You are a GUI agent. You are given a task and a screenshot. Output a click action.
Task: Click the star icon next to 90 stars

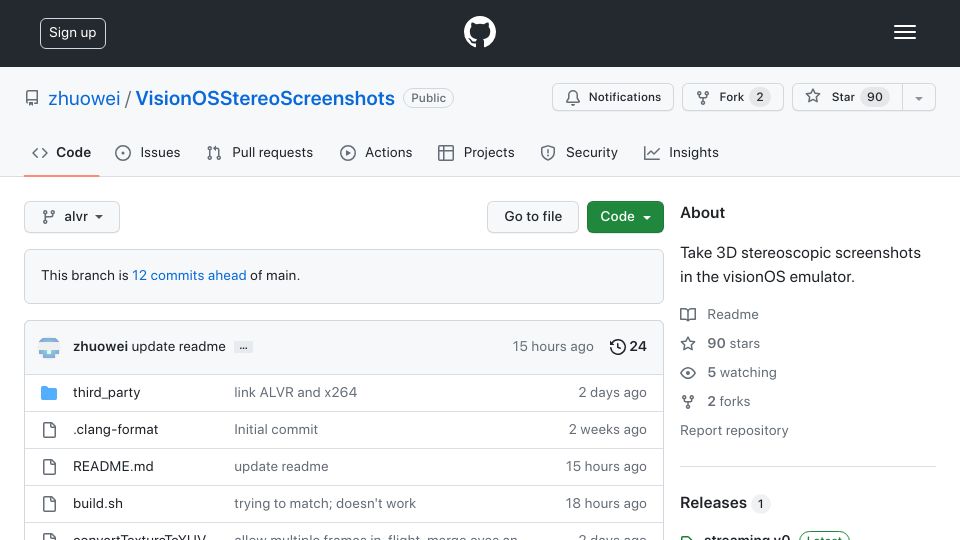pyautogui.click(x=688, y=343)
